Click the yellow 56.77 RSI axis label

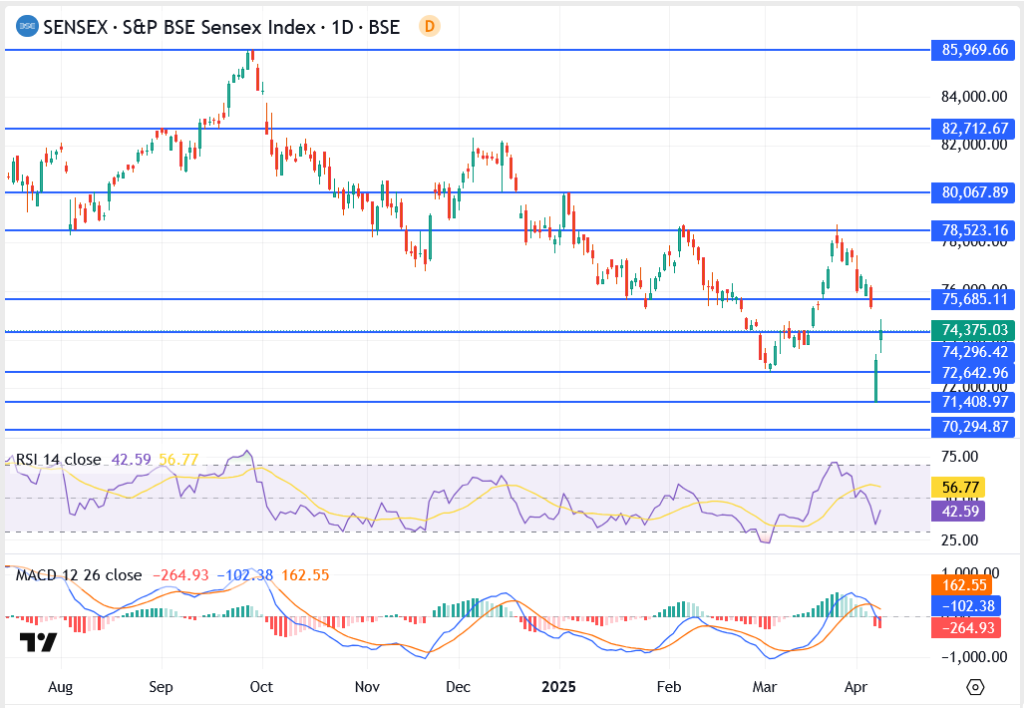(959, 487)
